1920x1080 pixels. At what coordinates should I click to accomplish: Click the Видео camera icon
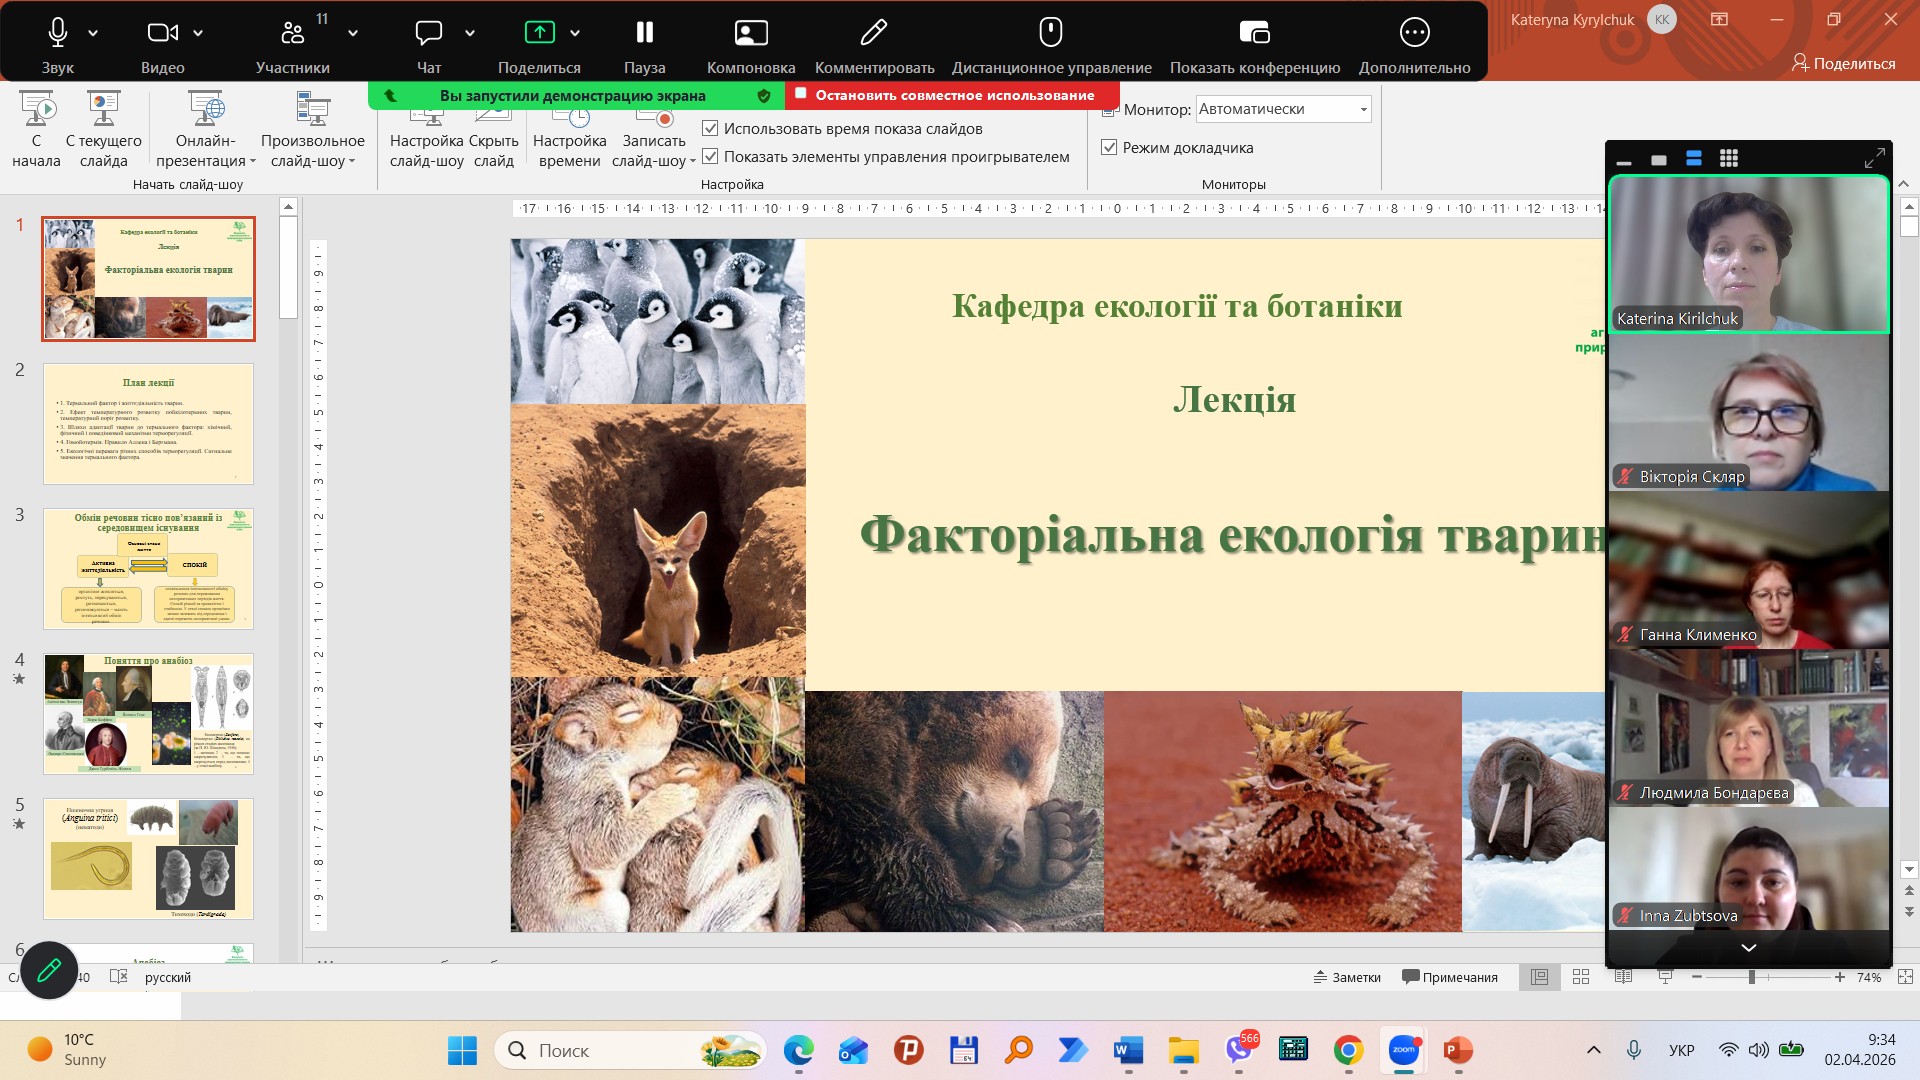162,34
